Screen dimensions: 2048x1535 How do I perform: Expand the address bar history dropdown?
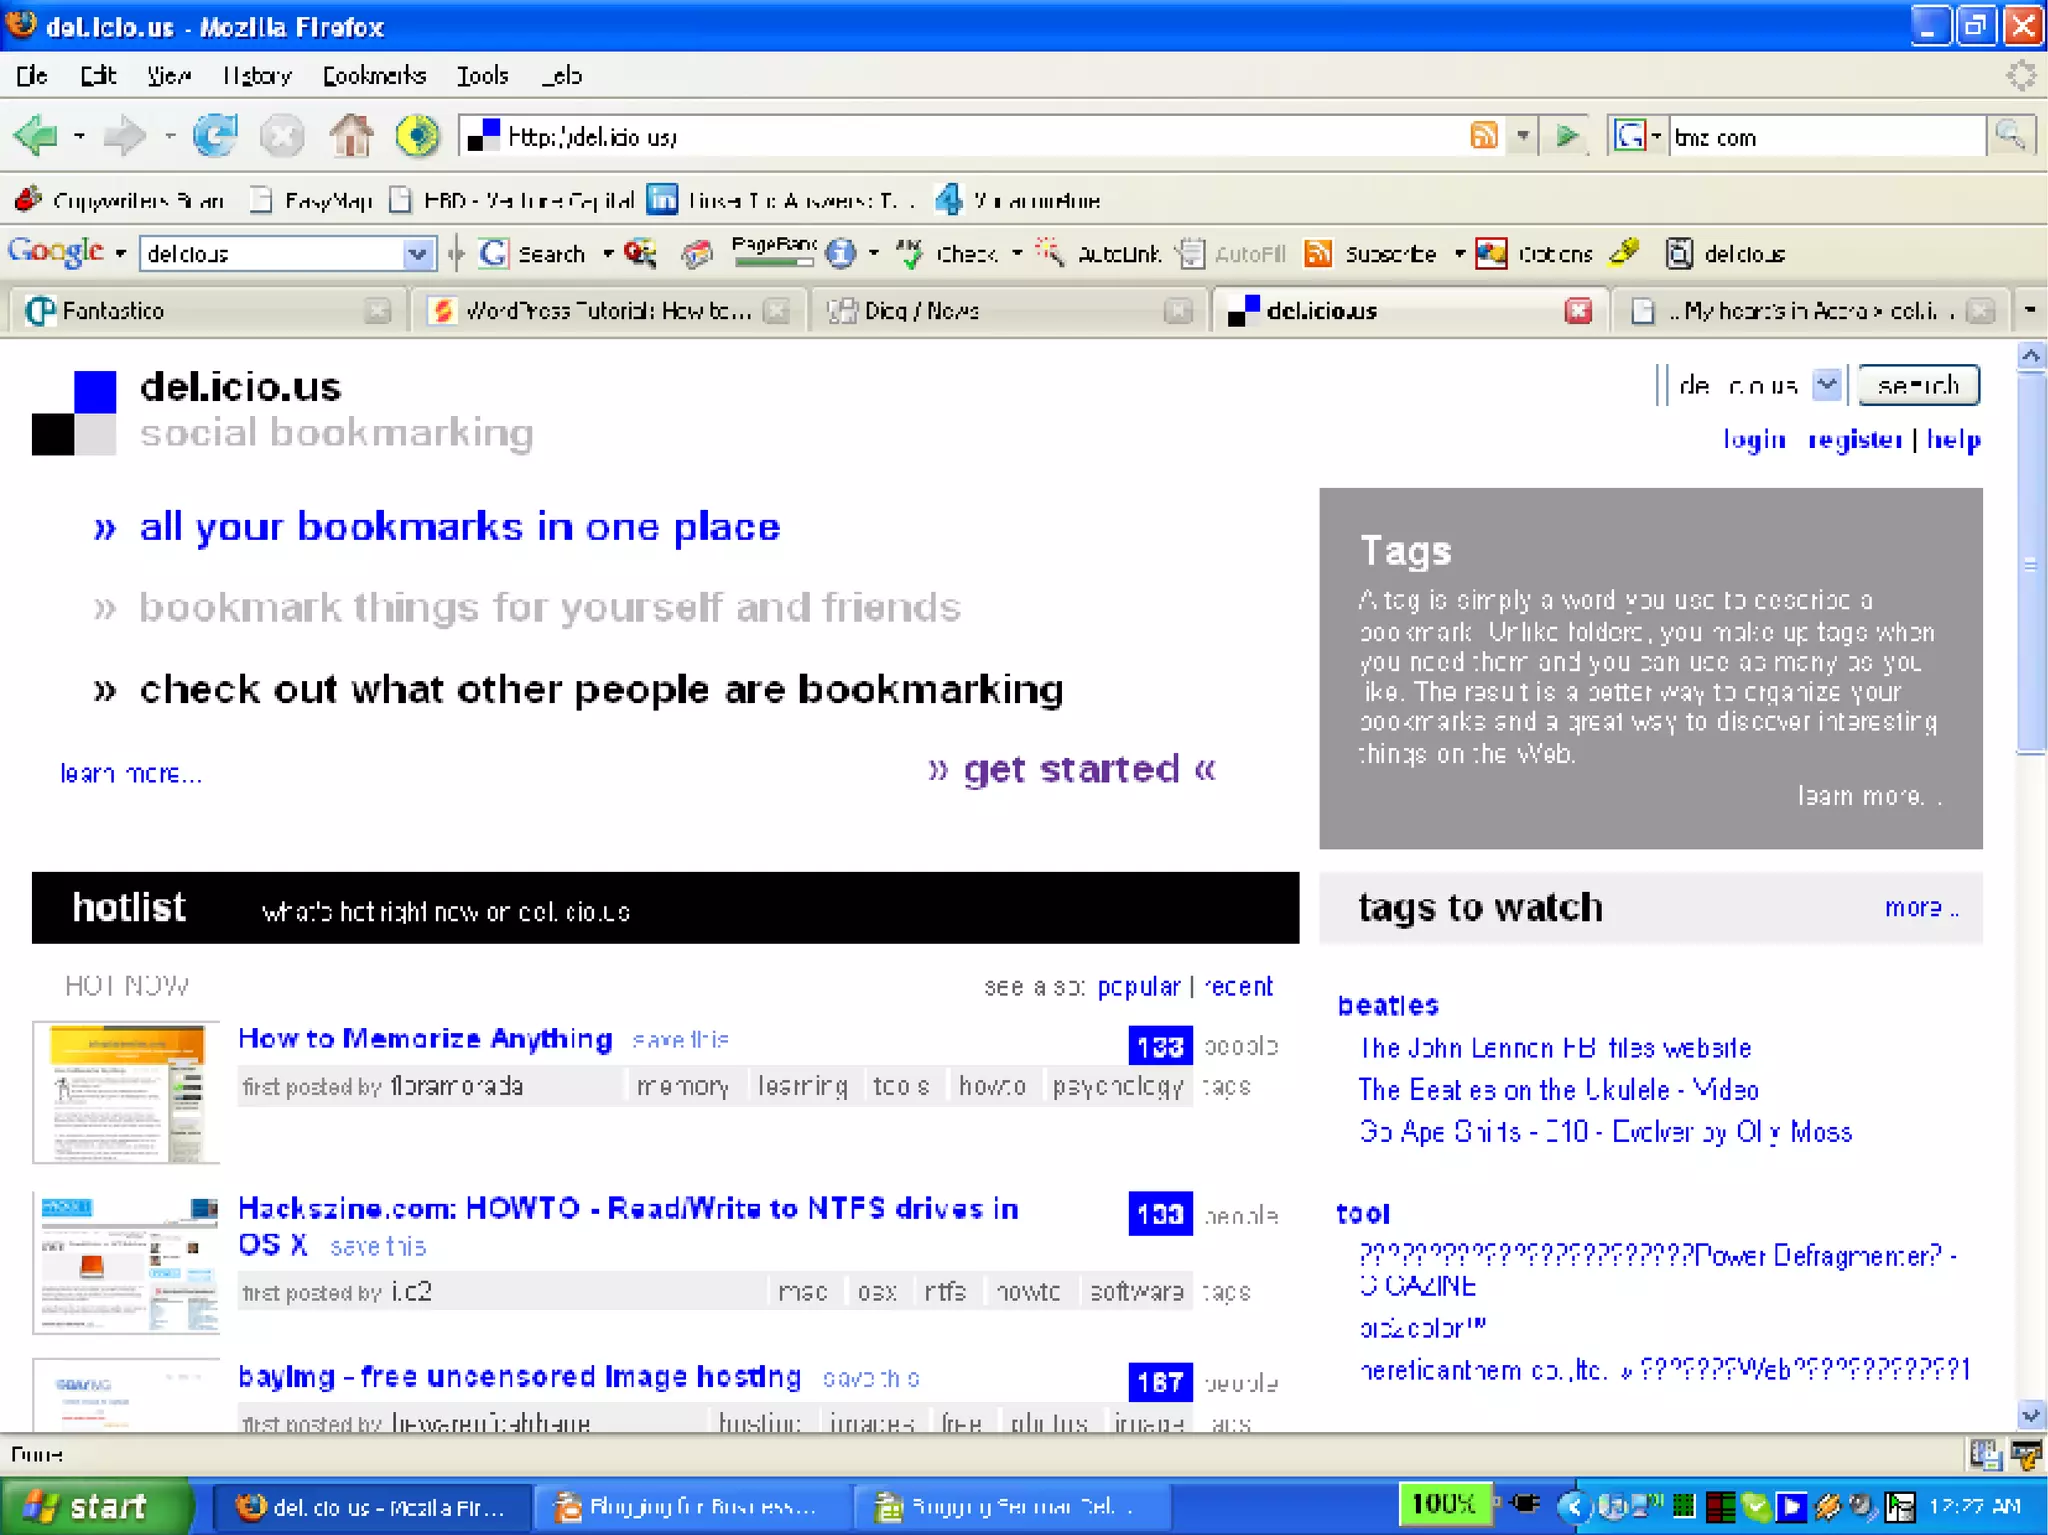tap(1523, 135)
